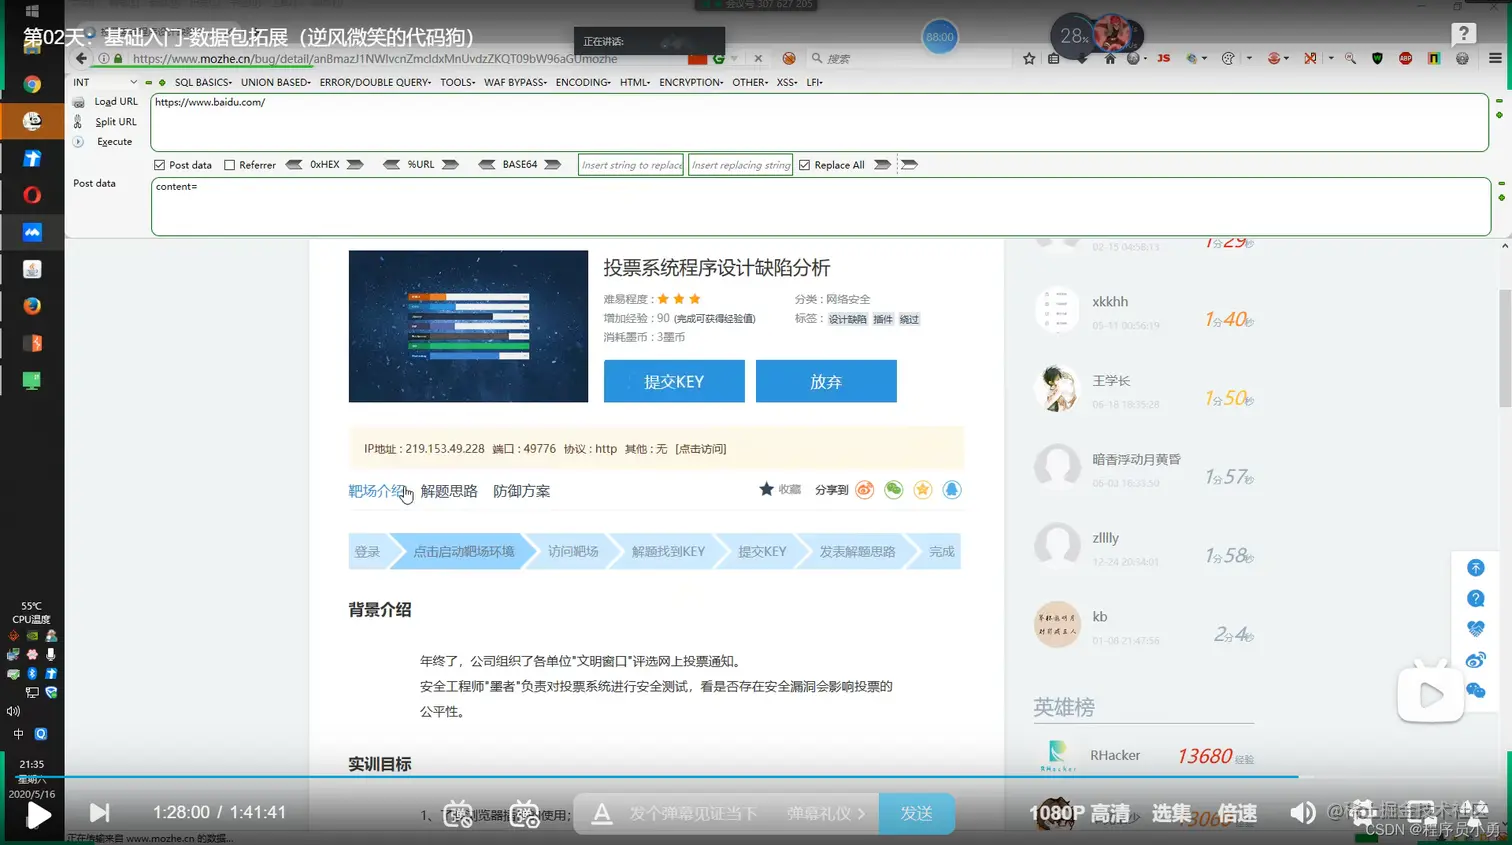This screenshot has height=845, width=1512.
Task: Open the LFI hackbar menu
Action: (814, 82)
